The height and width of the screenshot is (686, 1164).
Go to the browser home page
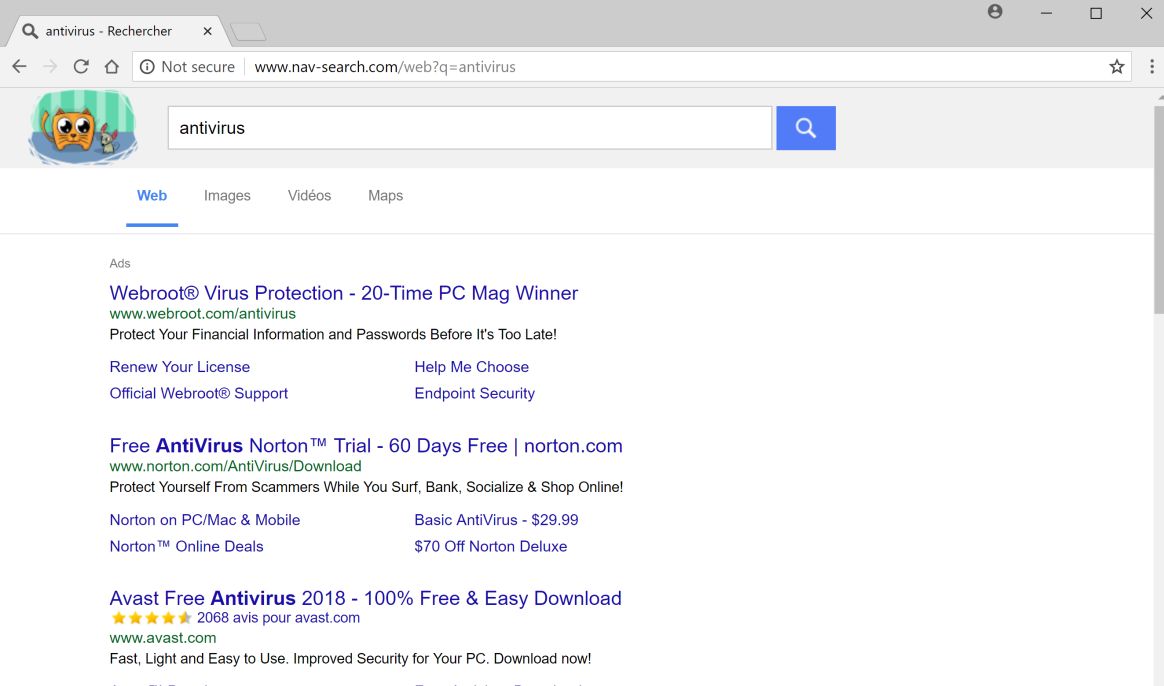pos(112,67)
